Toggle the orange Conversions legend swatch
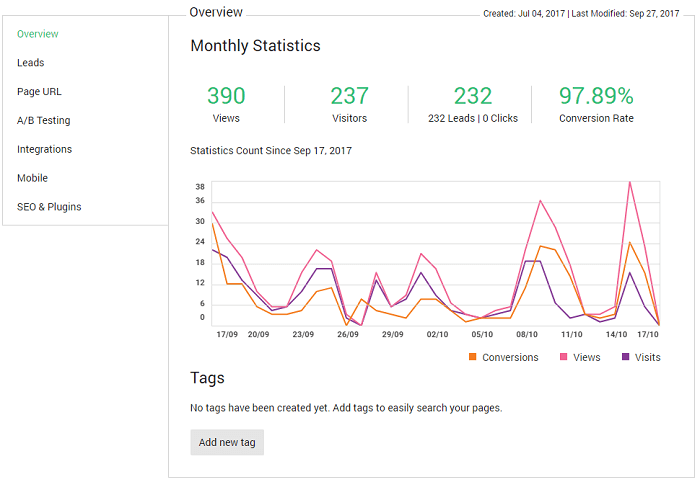Image resolution: width=700 pixels, height=482 pixels. coord(472,357)
